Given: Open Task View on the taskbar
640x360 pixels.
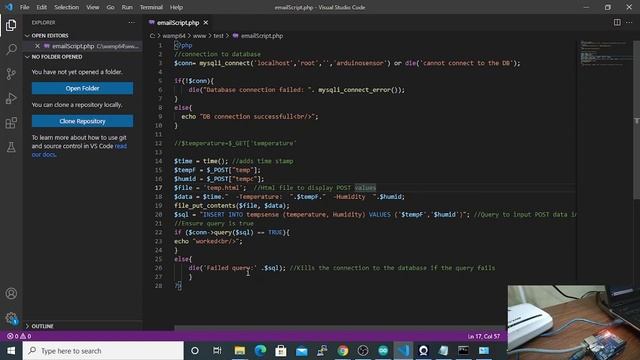Looking at the screenshot, I should pyautogui.click(x=217, y=351).
